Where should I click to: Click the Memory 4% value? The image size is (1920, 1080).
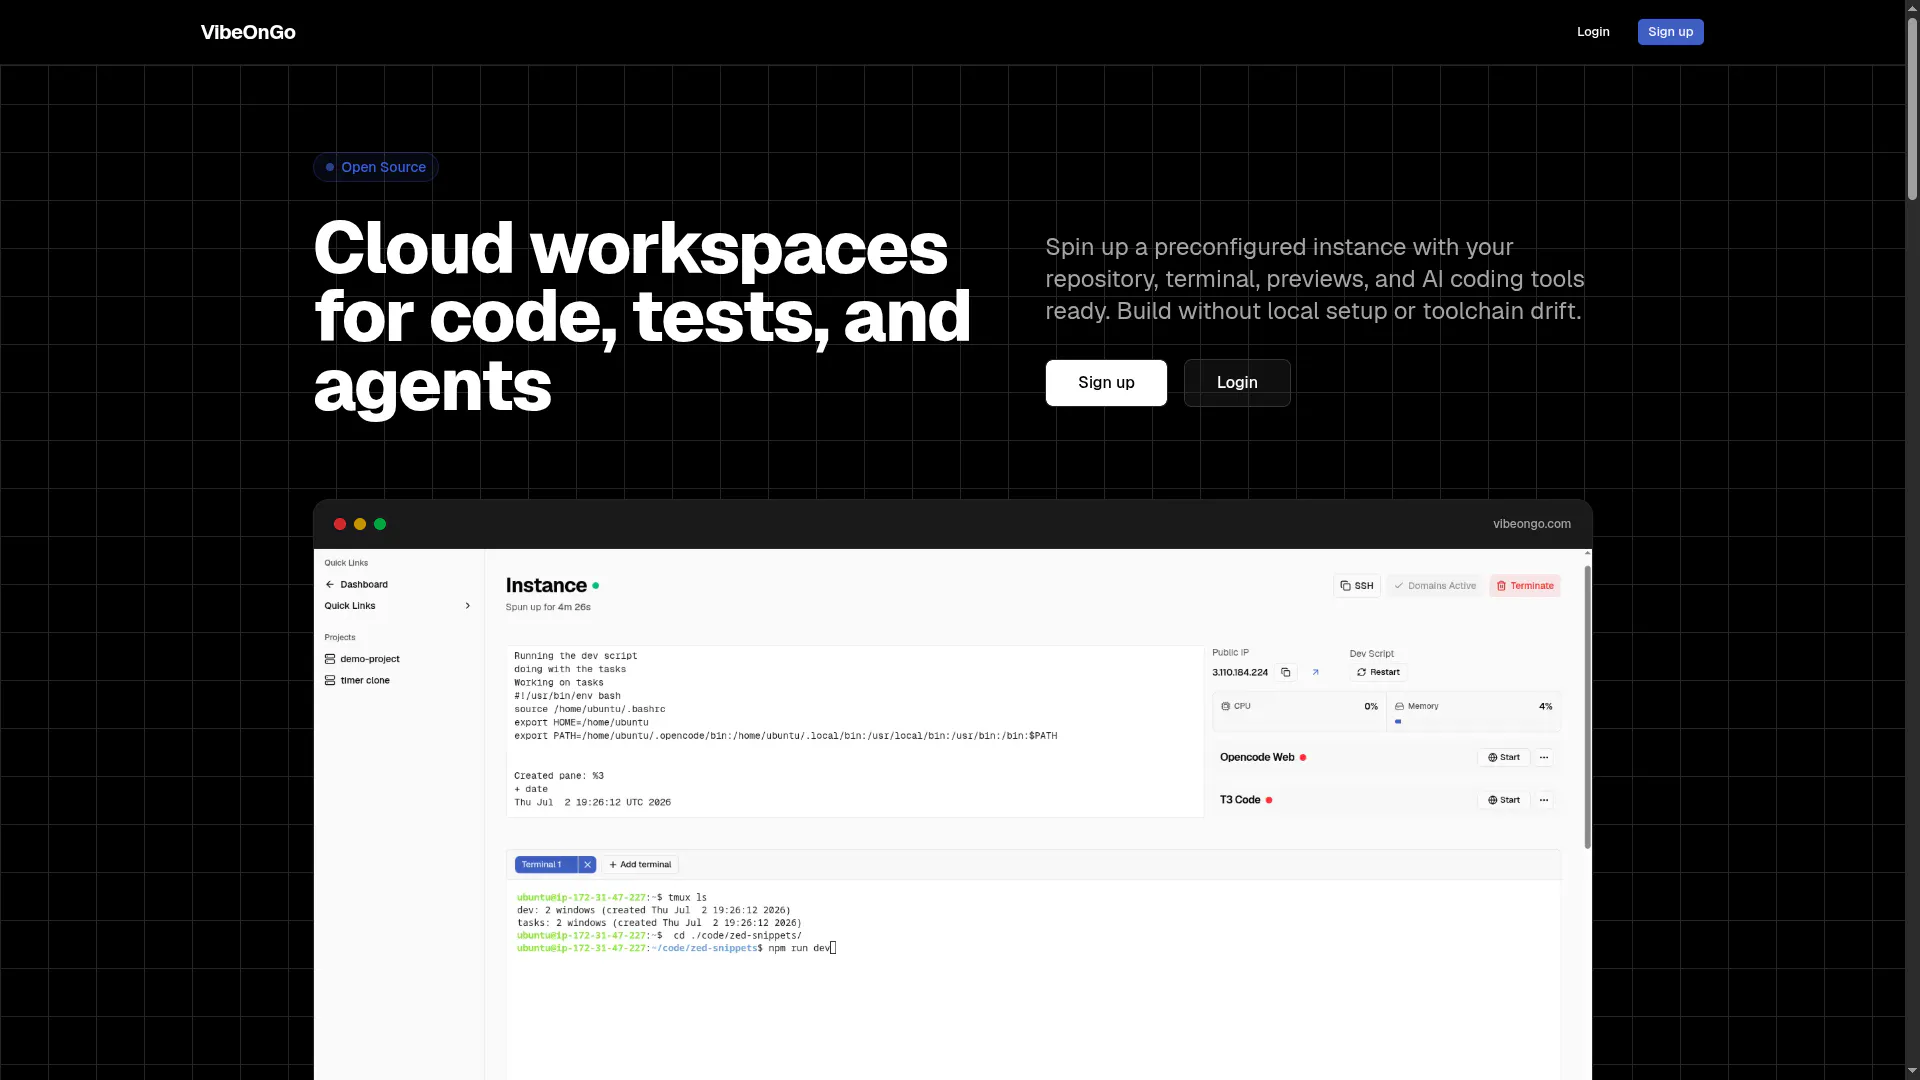coord(1546,706)
